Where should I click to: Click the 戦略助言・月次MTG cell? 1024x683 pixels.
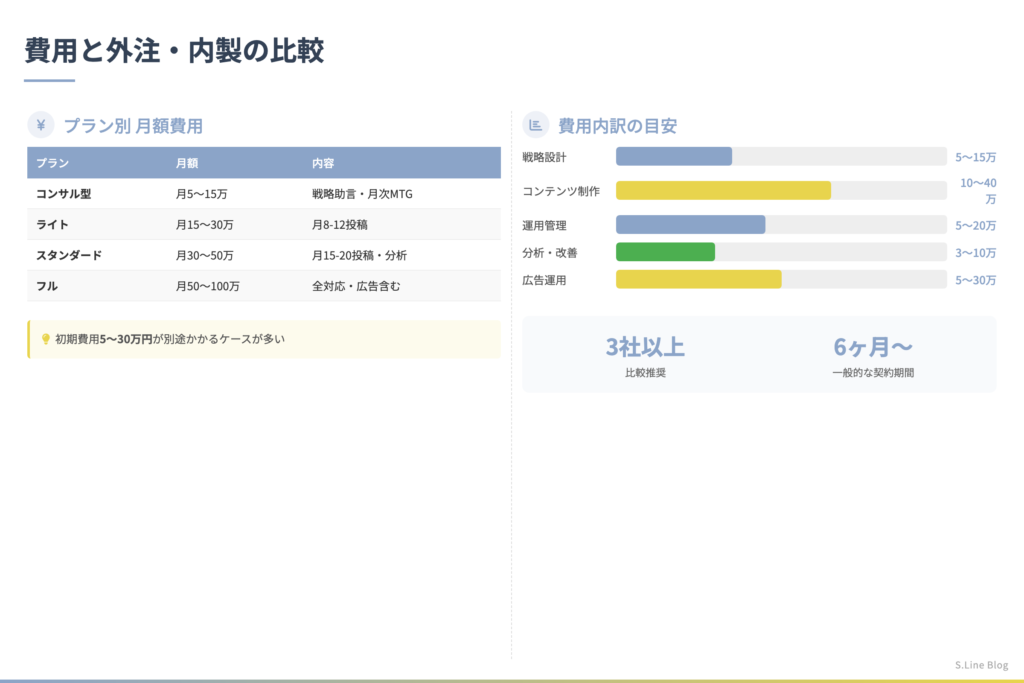[x=362, y=194]
